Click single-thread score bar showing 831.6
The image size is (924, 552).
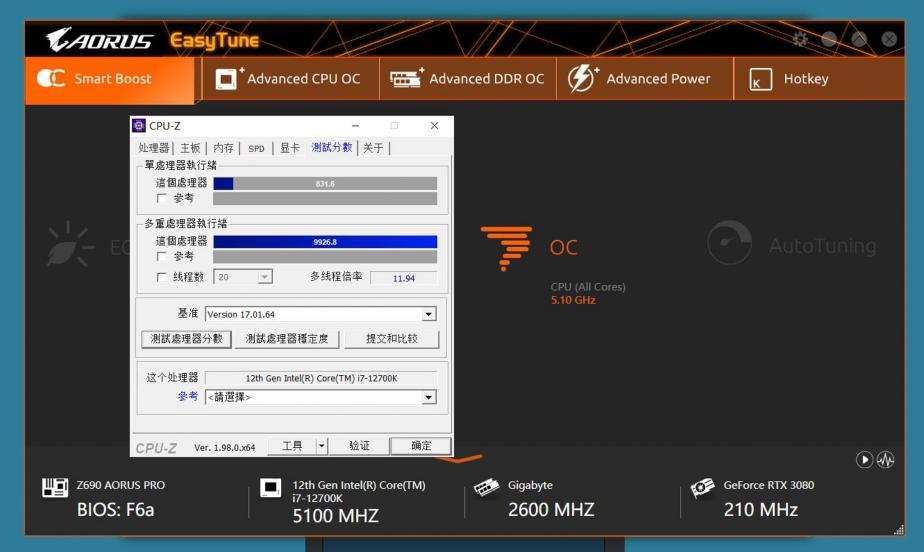(x=325, y=184)
